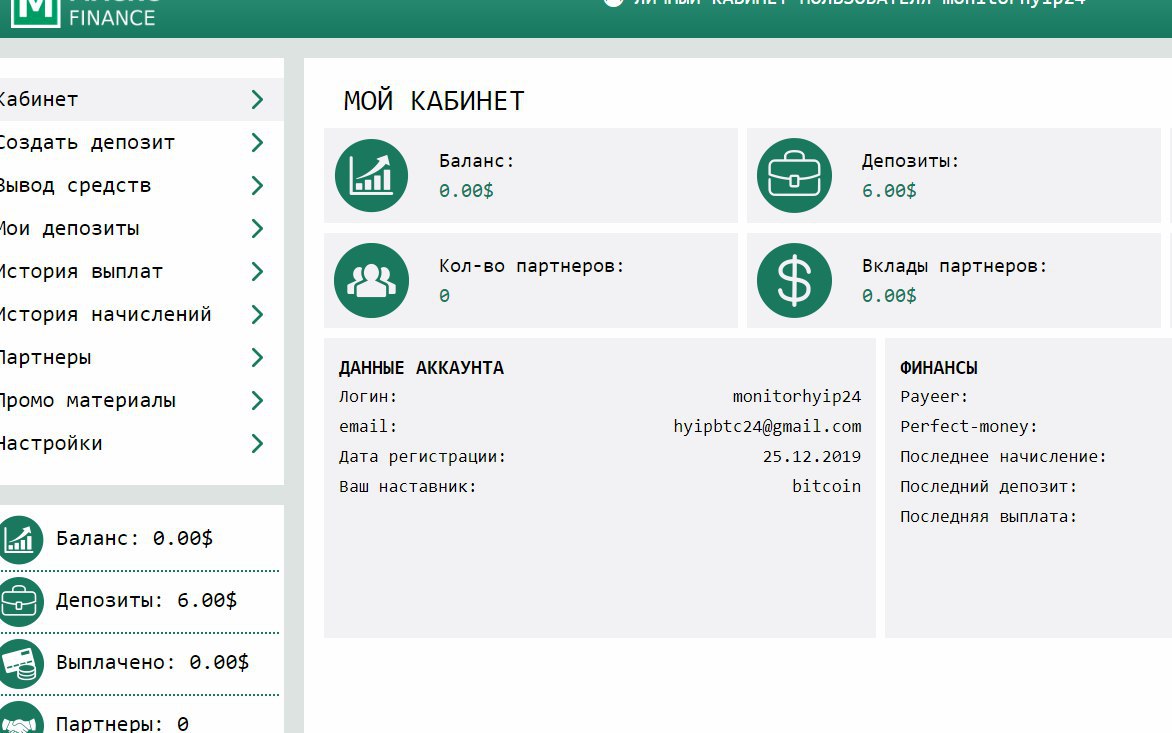
Task: Open История выплат menu item
Action: click(x=141, y=271)
